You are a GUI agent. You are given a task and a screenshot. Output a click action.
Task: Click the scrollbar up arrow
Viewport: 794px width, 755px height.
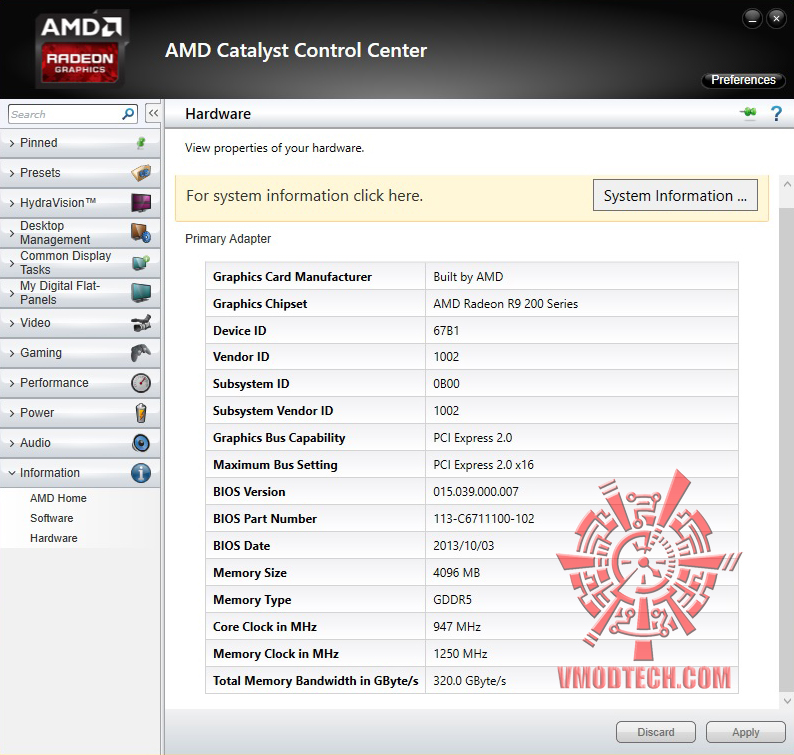[x=787, y=185]
